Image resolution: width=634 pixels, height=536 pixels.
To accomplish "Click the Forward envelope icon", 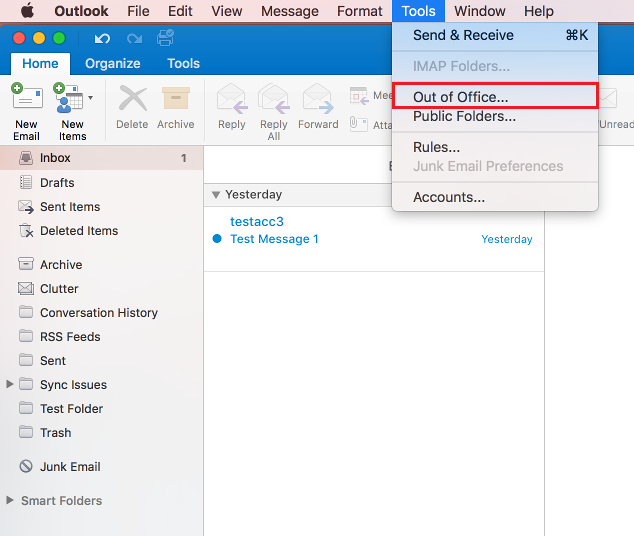I will [318, 98].
